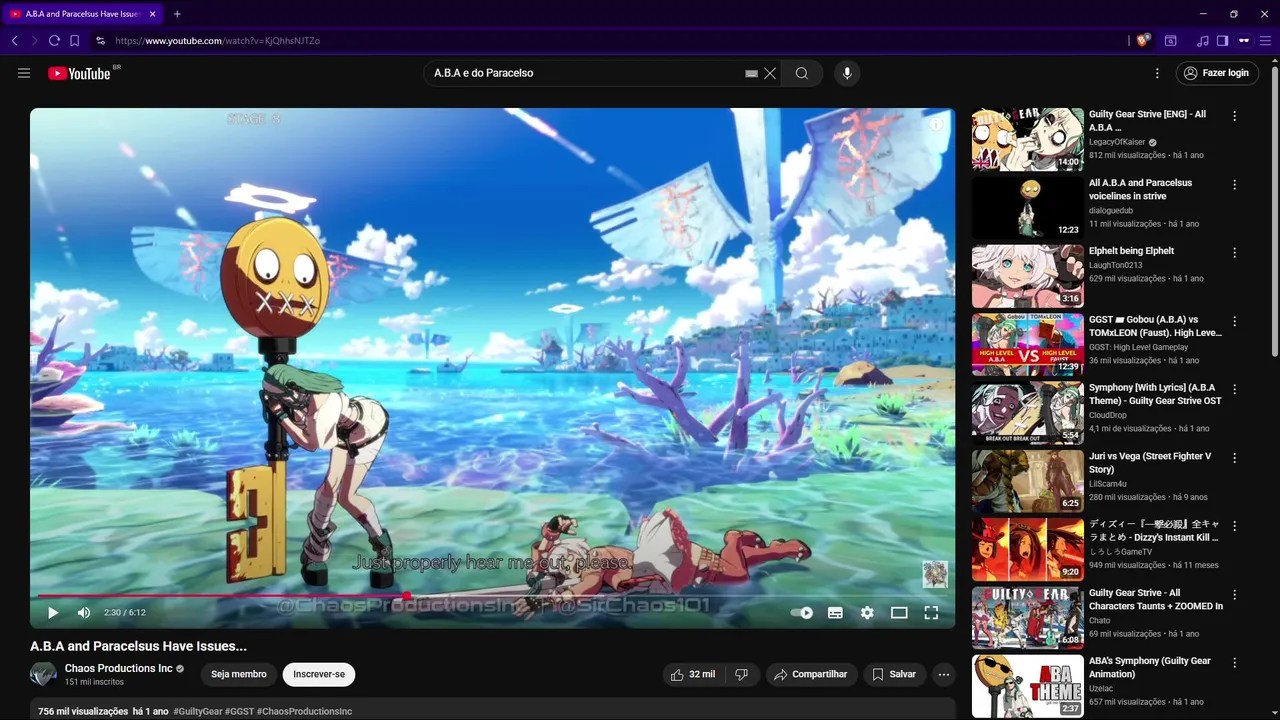Open the player settings gear
This screenshot has height=720, width=1280.
pos(867,613)
